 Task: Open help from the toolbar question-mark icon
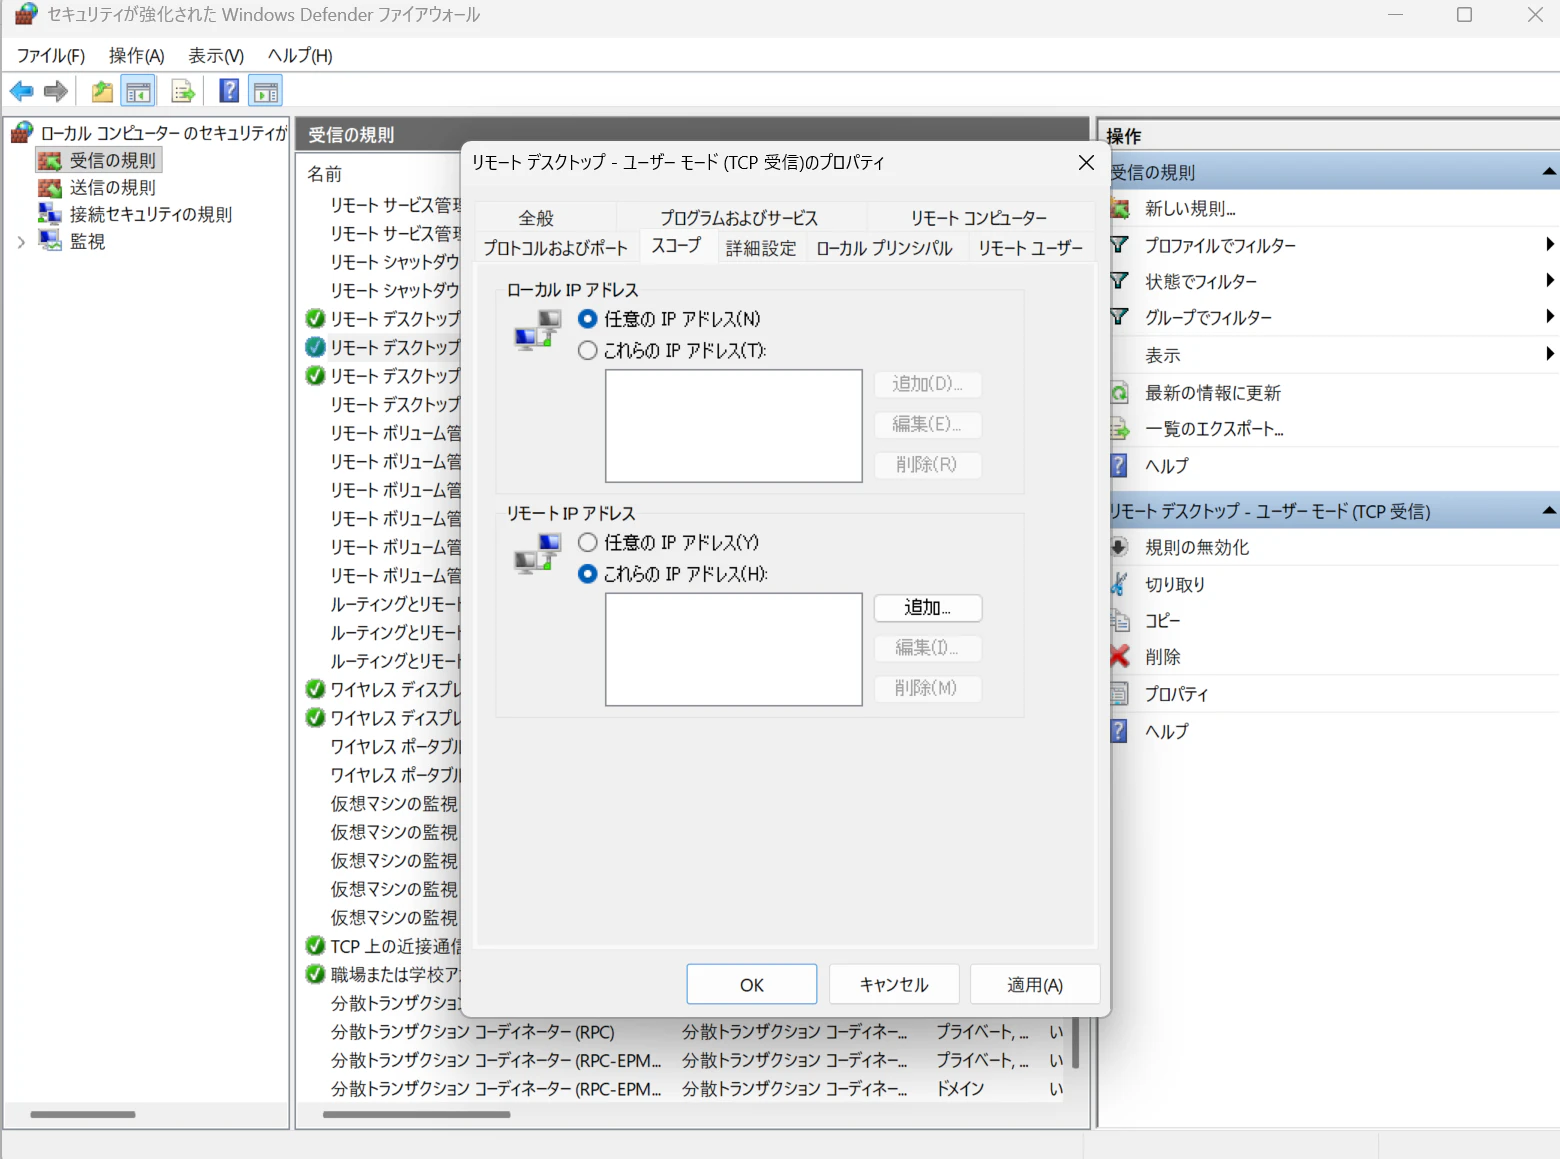click(x=229, y=91)
